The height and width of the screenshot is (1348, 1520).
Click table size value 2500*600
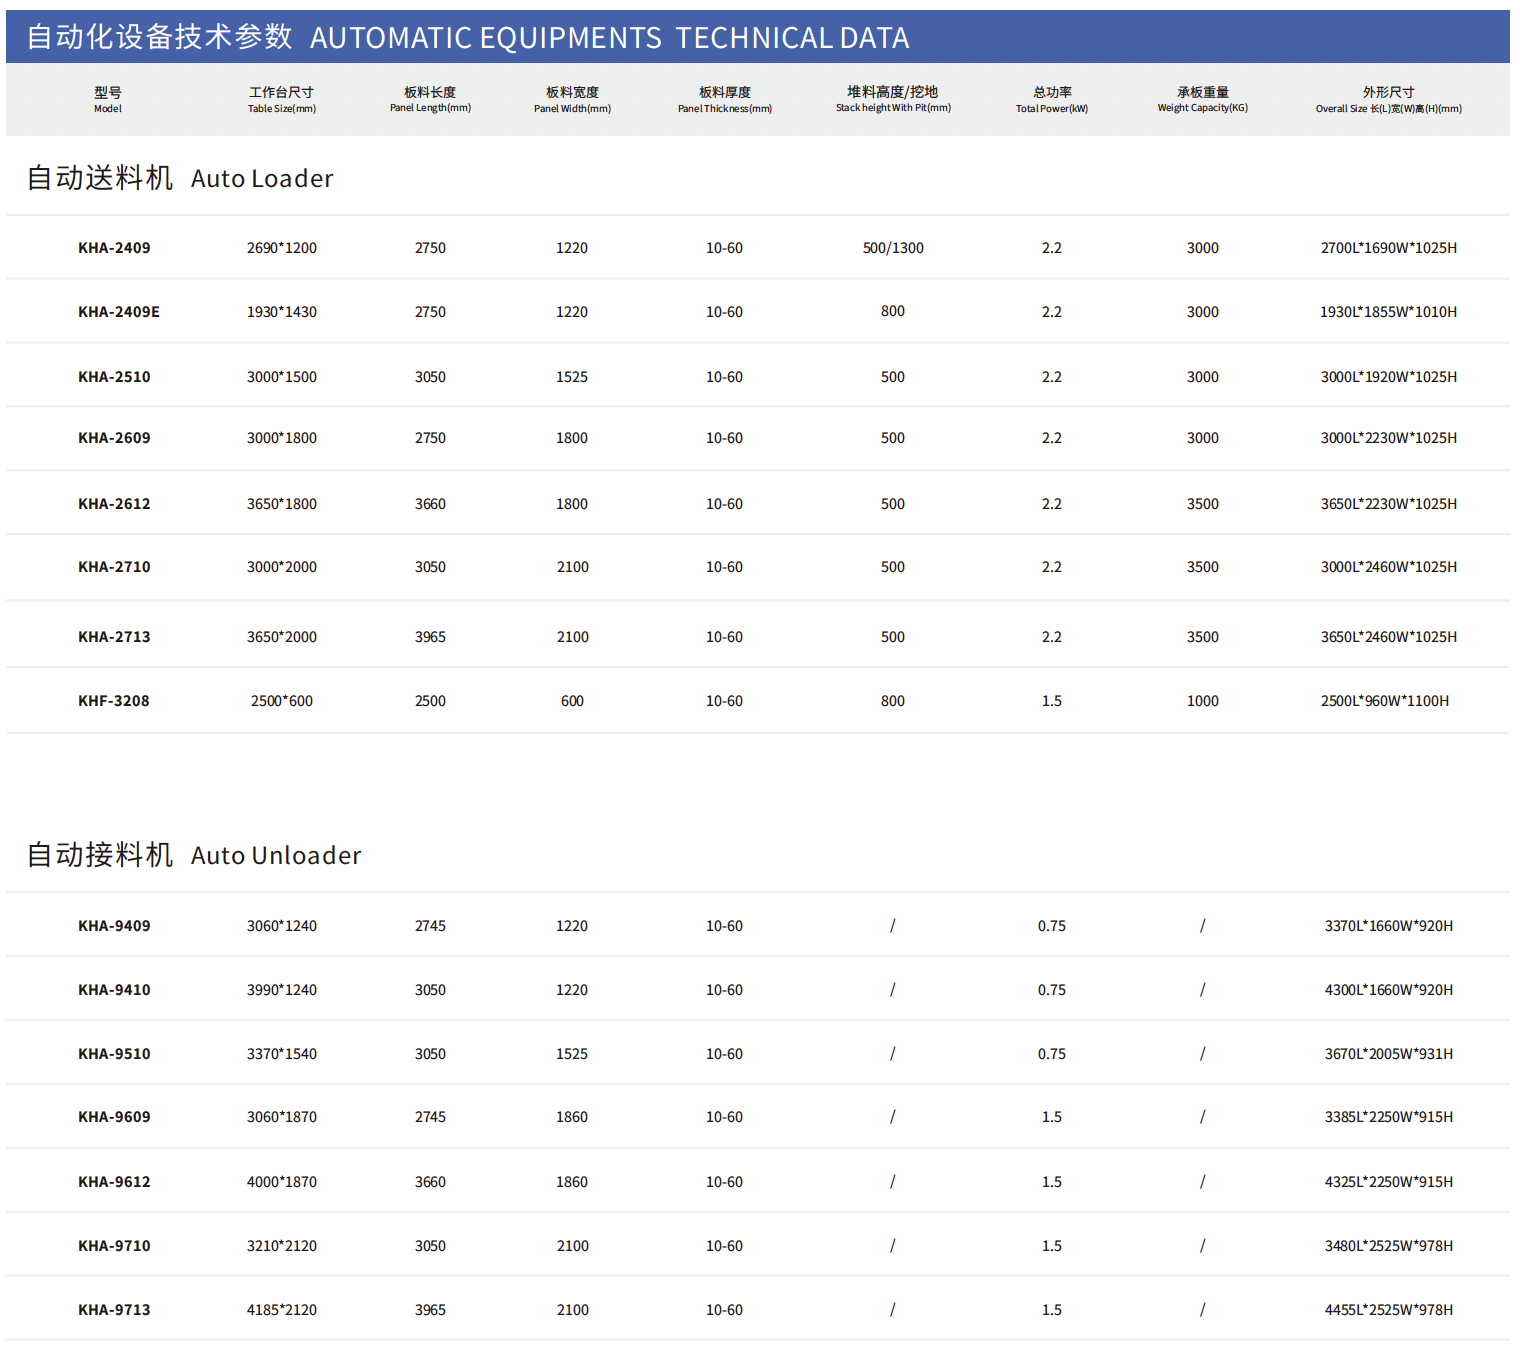[282, 701]
